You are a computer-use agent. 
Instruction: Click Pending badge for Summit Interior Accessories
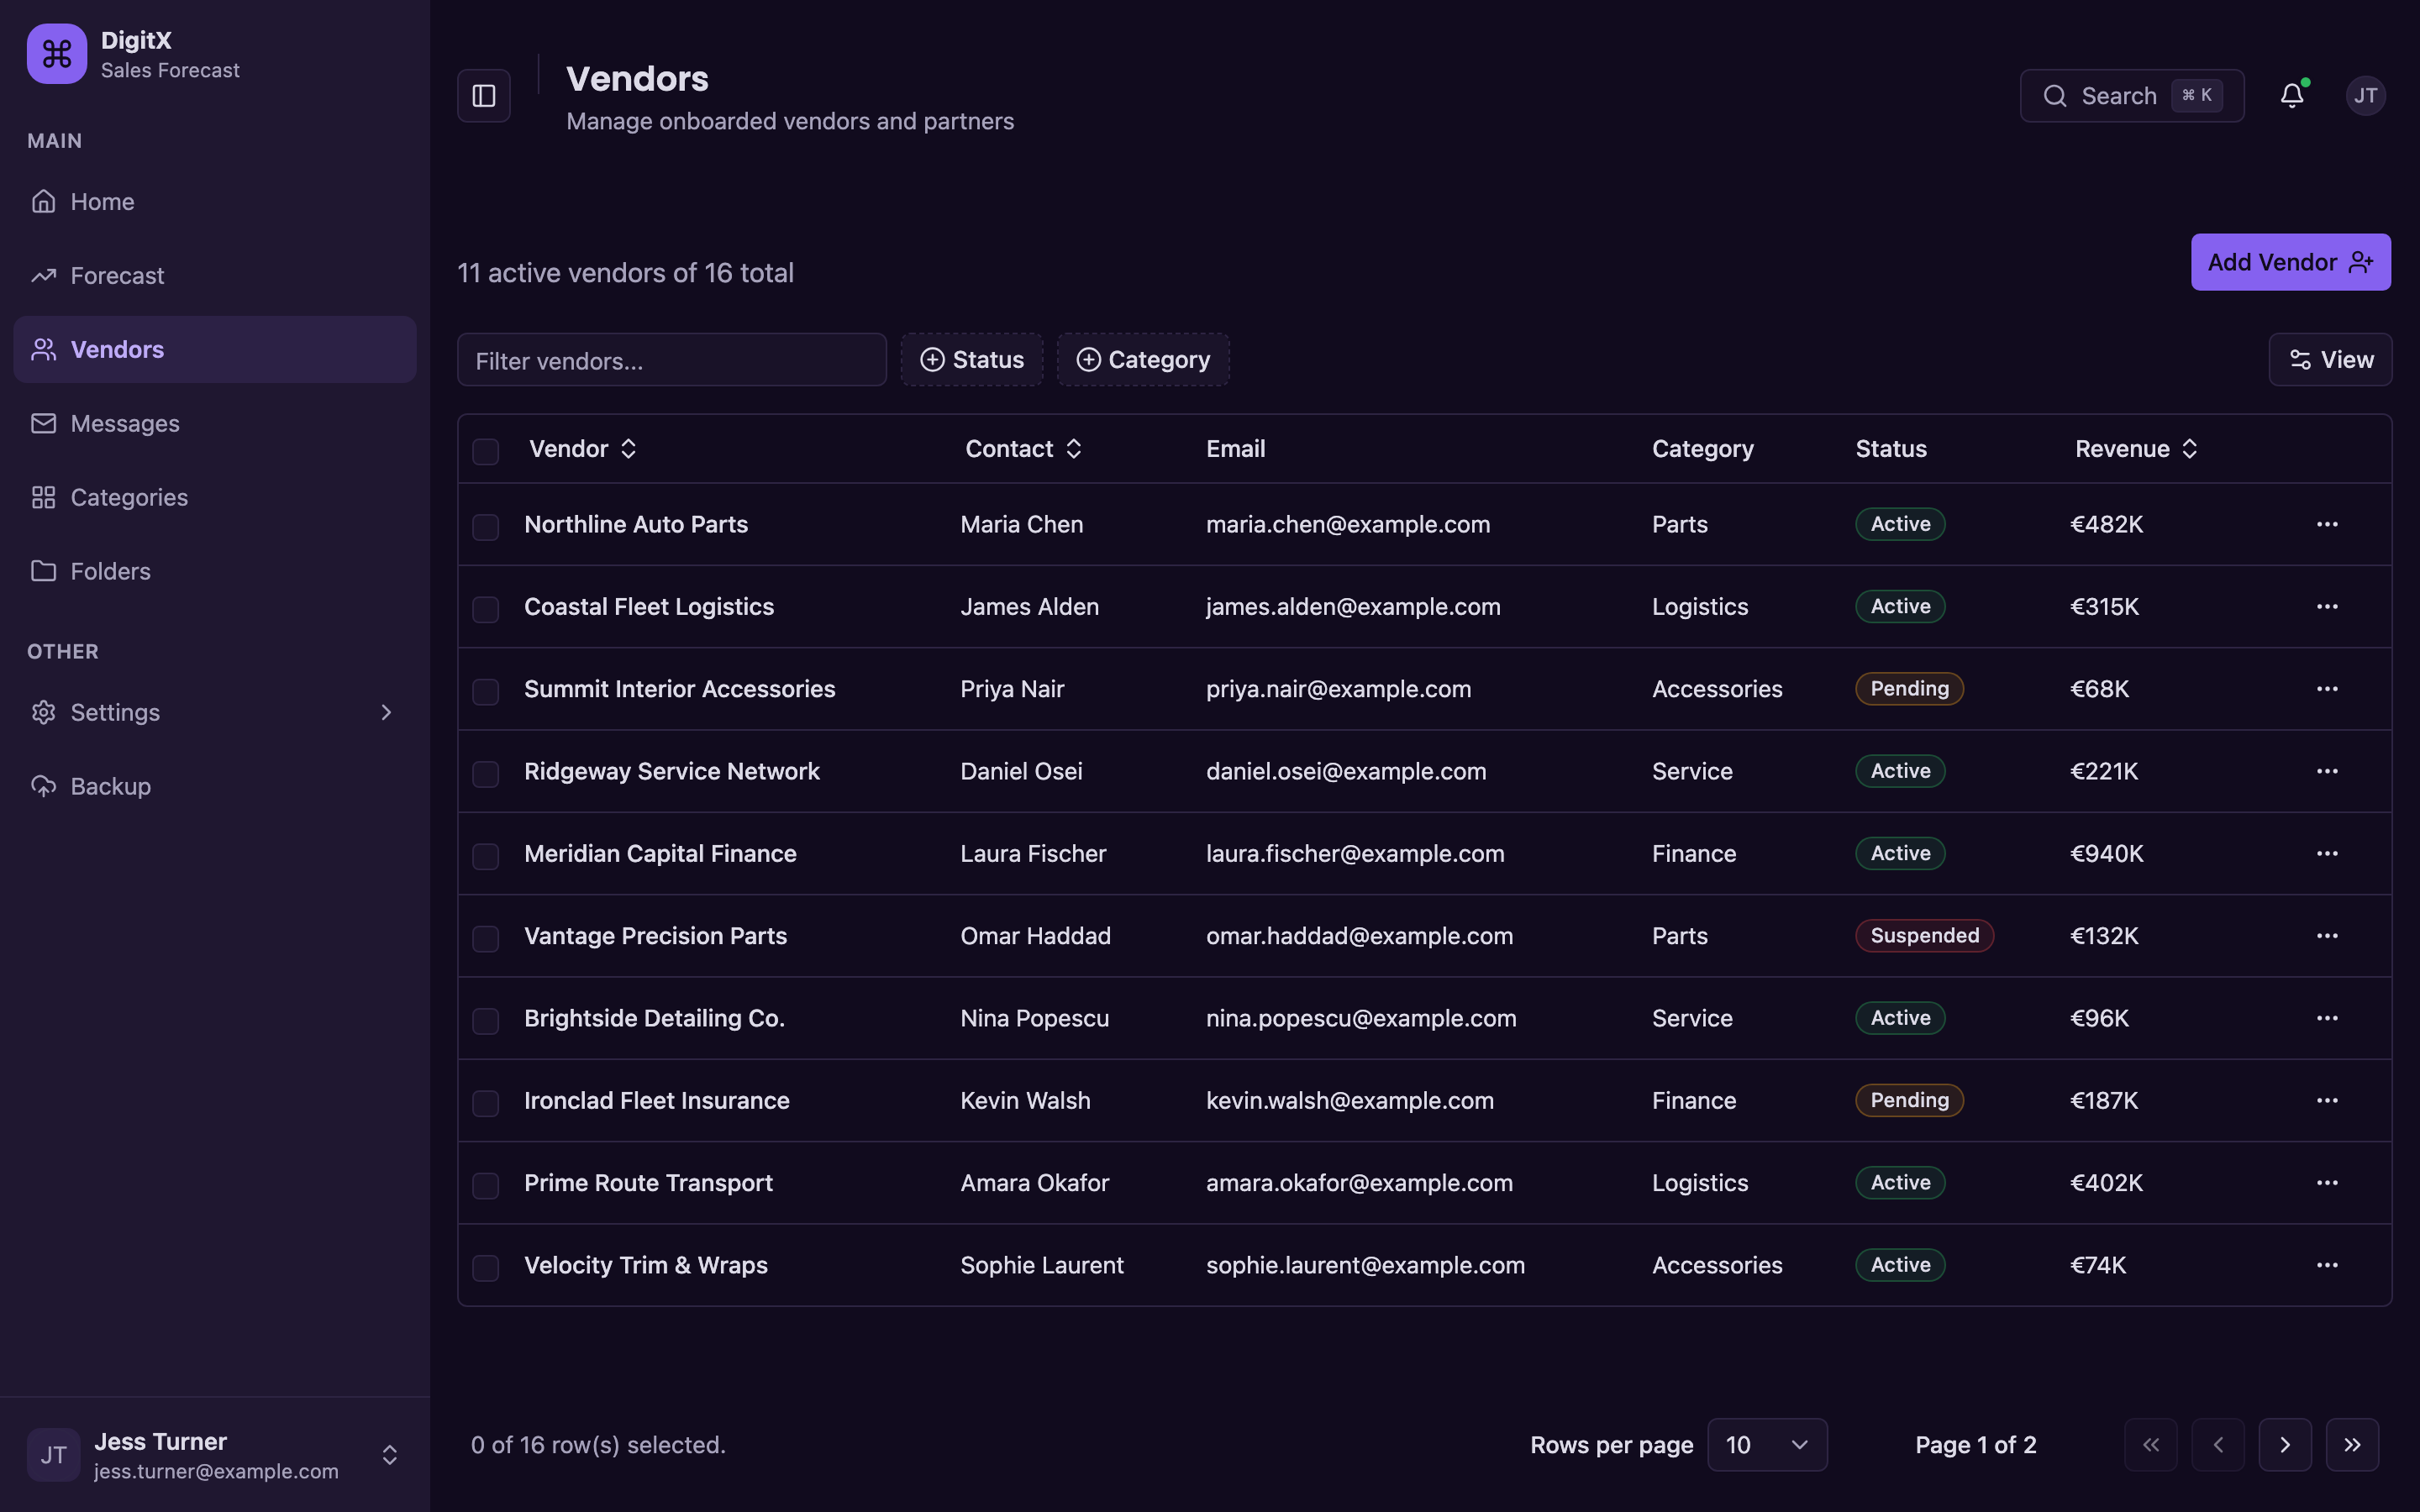(x=1909, y=689)
